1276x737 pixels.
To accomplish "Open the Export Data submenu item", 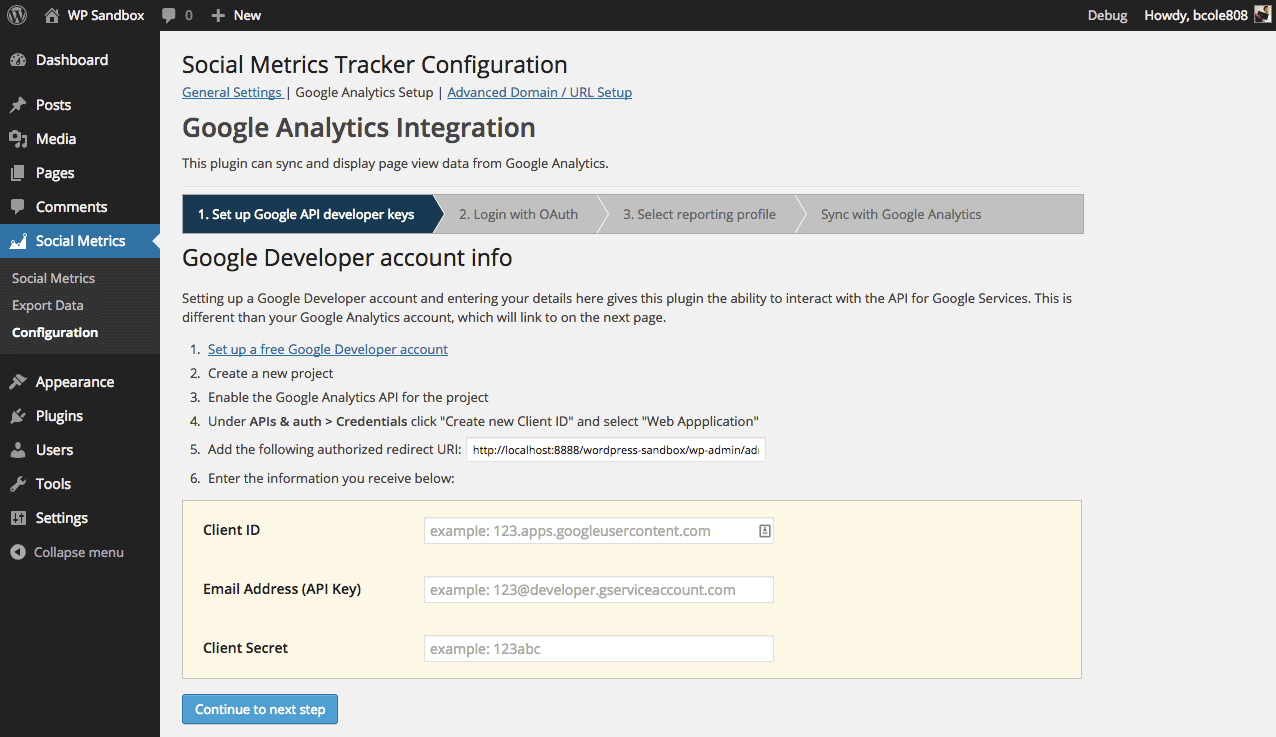I will pos(47,305).
